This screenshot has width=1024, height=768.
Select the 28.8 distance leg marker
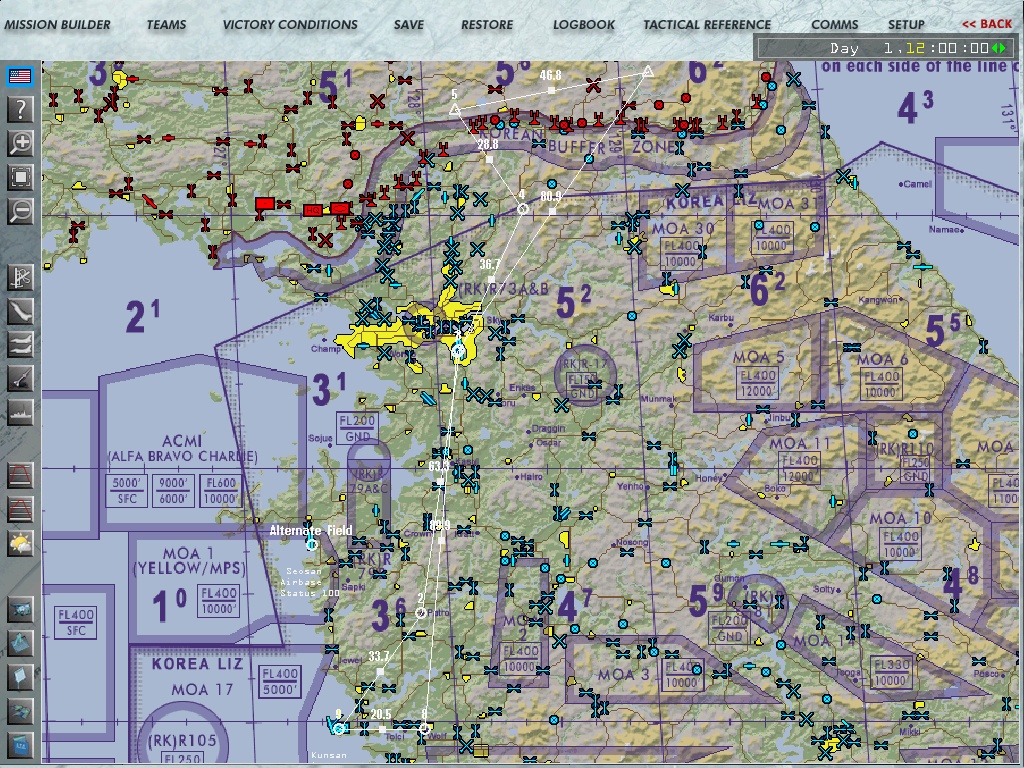point(489,159)
